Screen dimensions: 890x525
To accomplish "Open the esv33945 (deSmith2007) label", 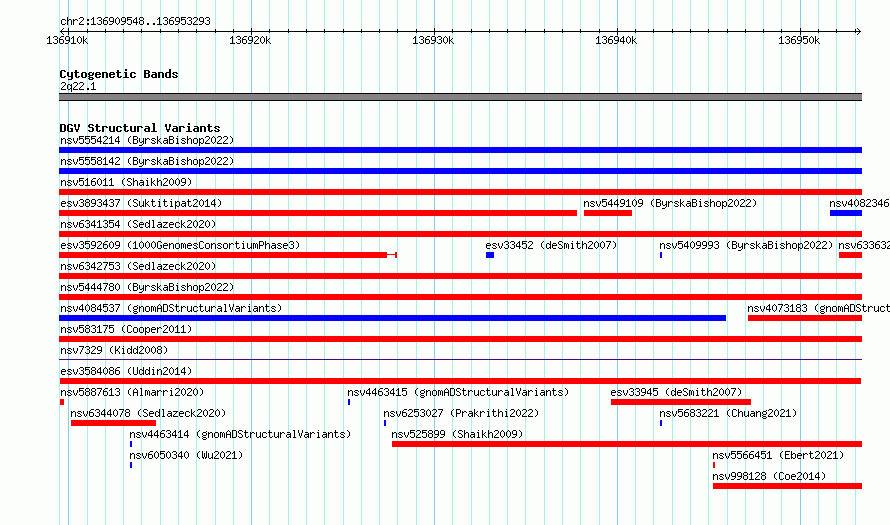I will (x=676, y=392).
